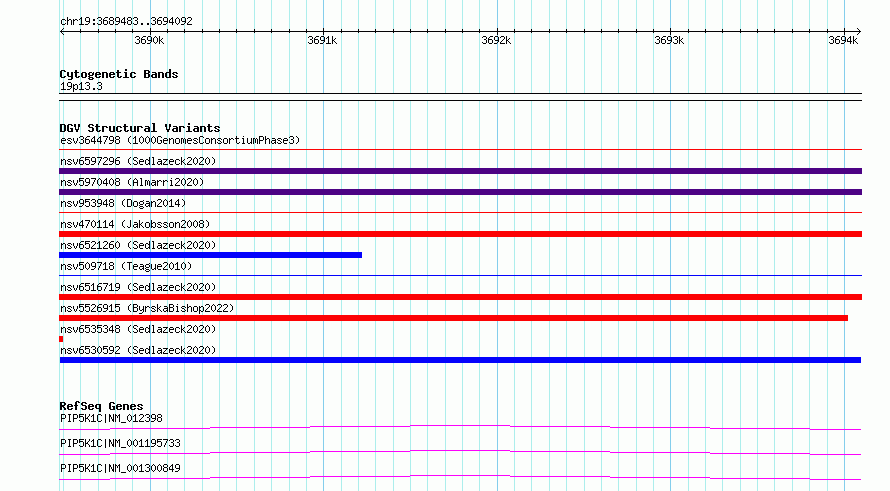Select the 3692k ruler position

(x=496, y=40)
